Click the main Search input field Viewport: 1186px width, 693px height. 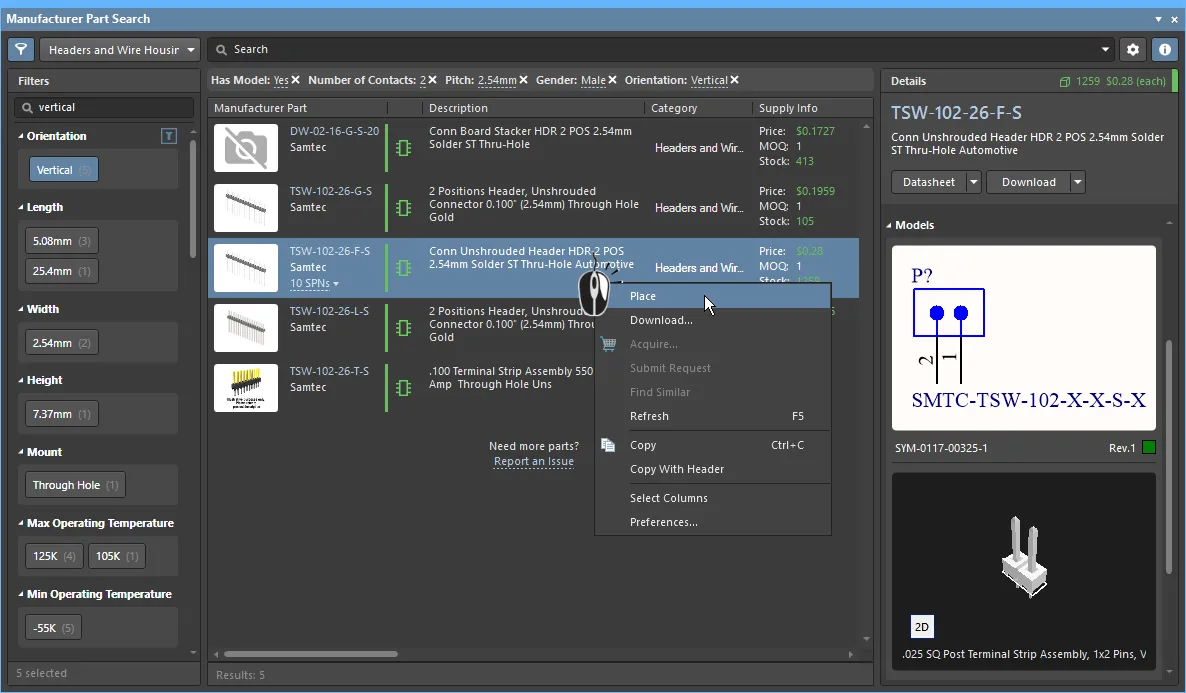658,50
